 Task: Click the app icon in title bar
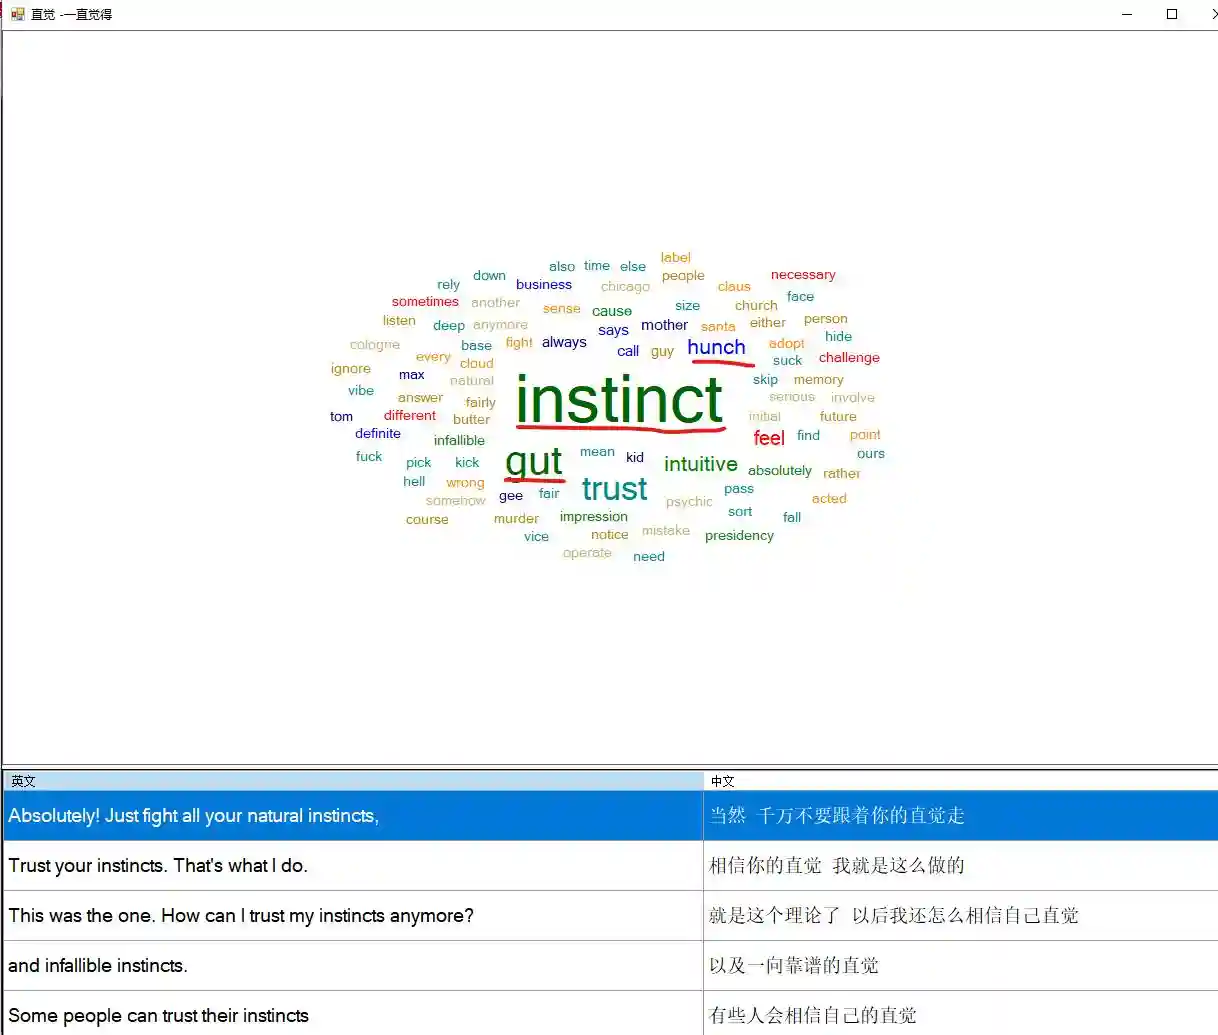[17, 14]
